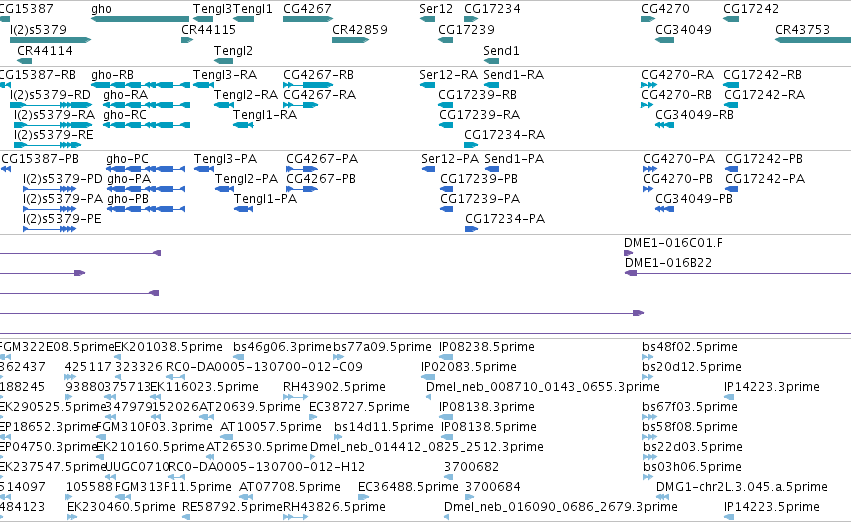The width and height of the screenshot is (851, 522).
Task: Click the CG34049-RB transcript label
Action: tap(695, 114)
